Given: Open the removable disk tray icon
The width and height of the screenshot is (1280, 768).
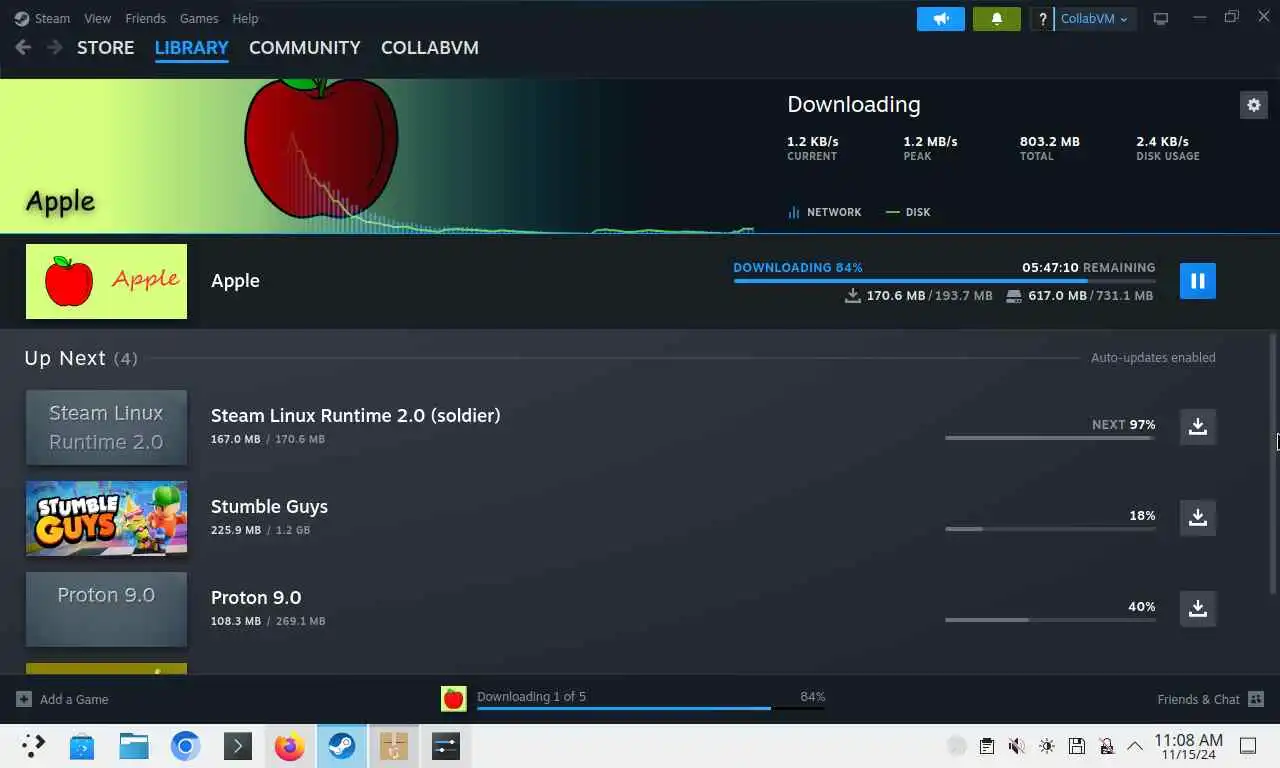Looking at the screenshot, I should point(1076,746).
